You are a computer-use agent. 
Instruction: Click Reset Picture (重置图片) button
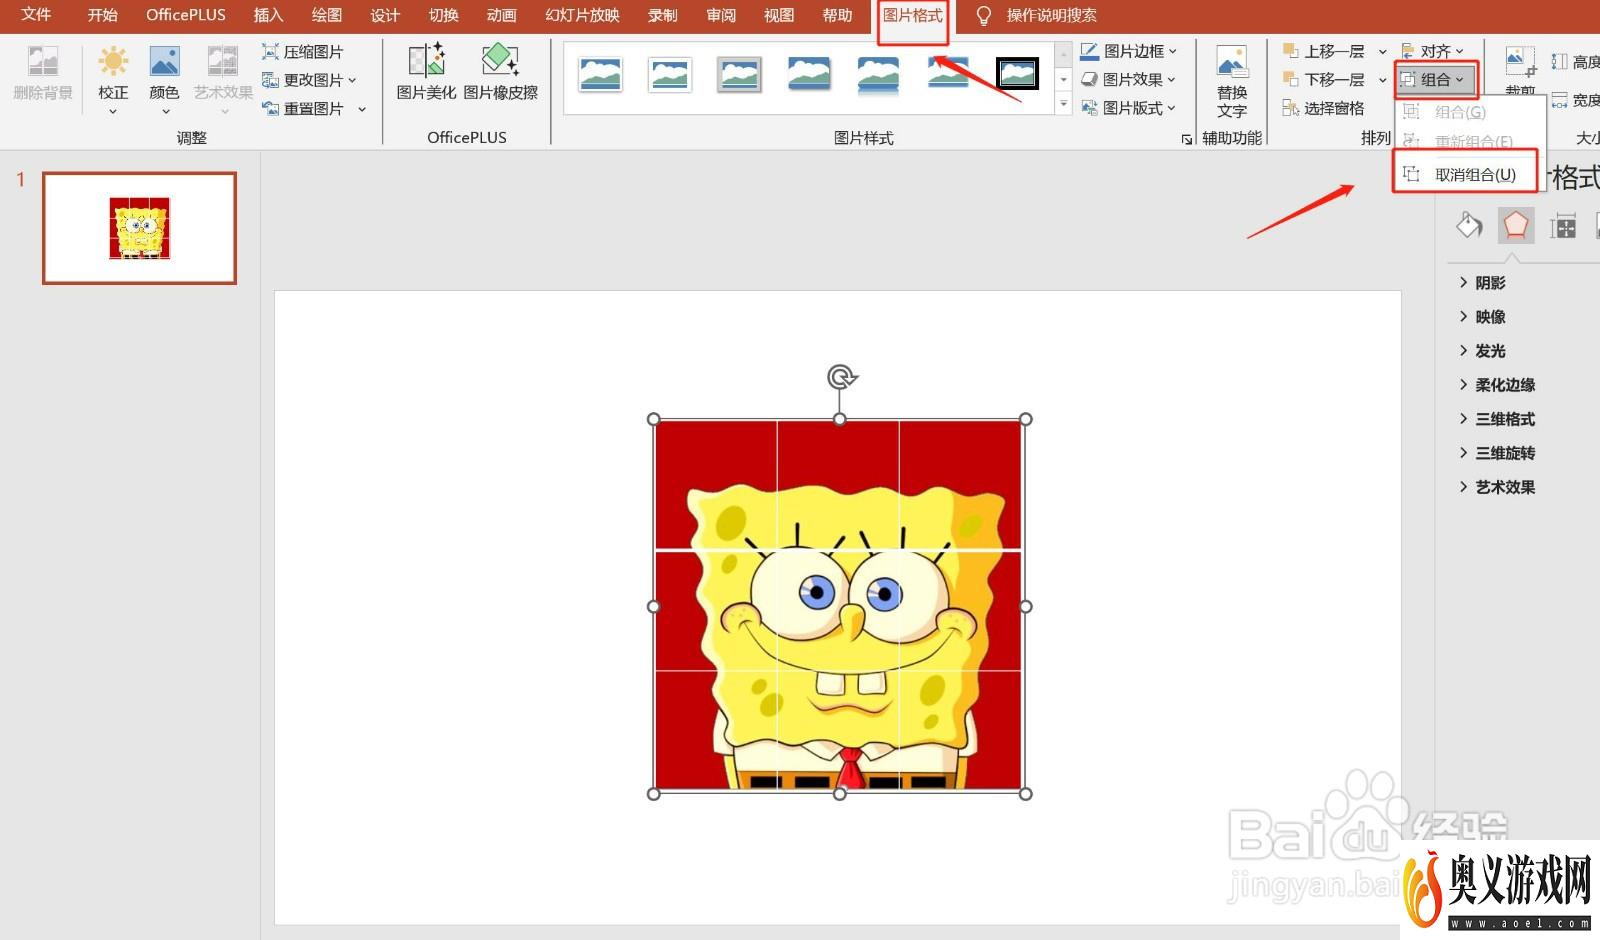303,108
